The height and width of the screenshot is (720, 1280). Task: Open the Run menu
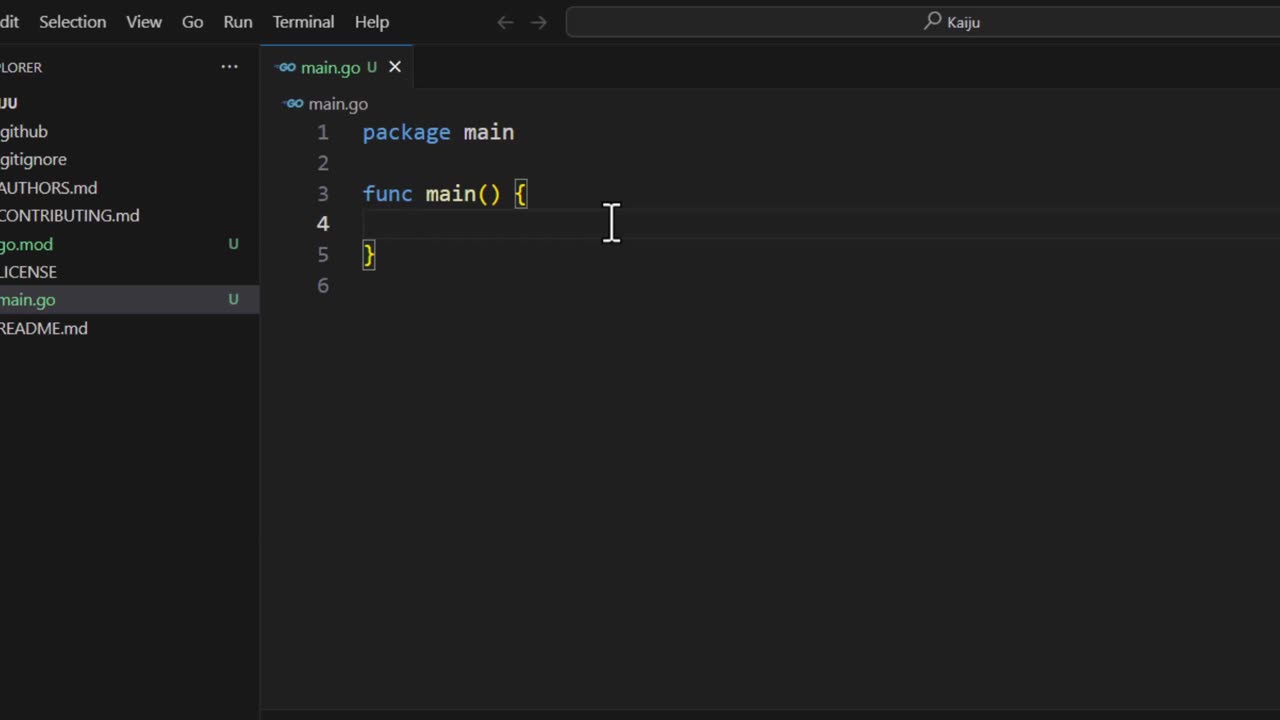(x=238, y=22)
